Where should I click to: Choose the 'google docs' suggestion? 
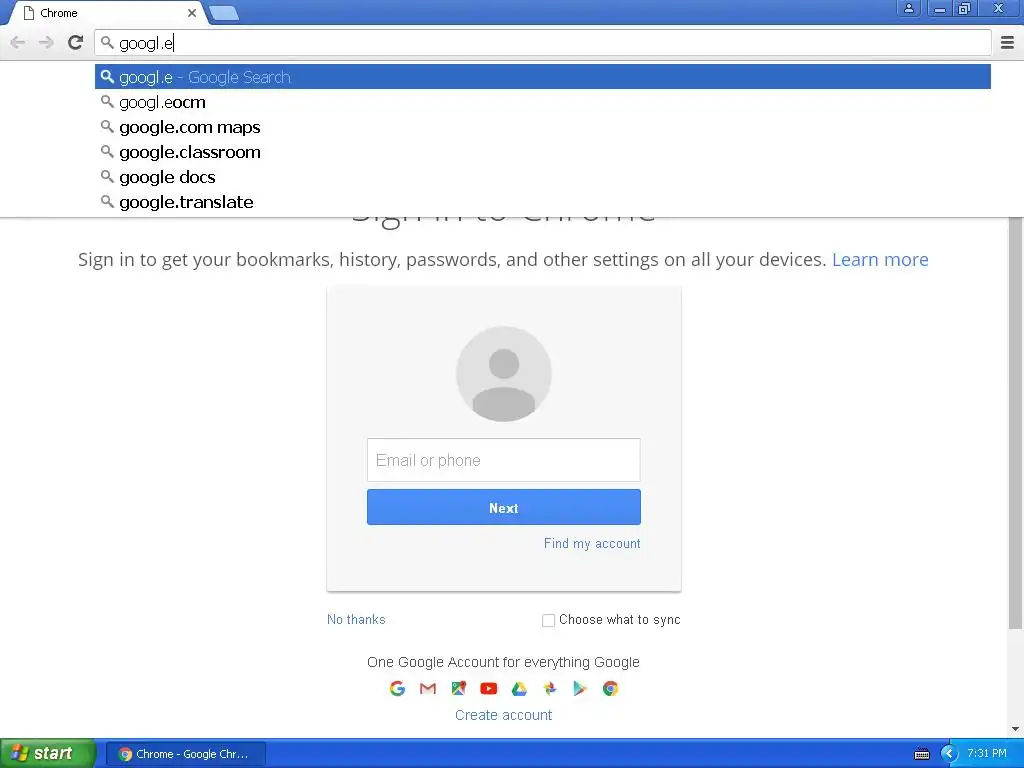click(x=542, y=176)
